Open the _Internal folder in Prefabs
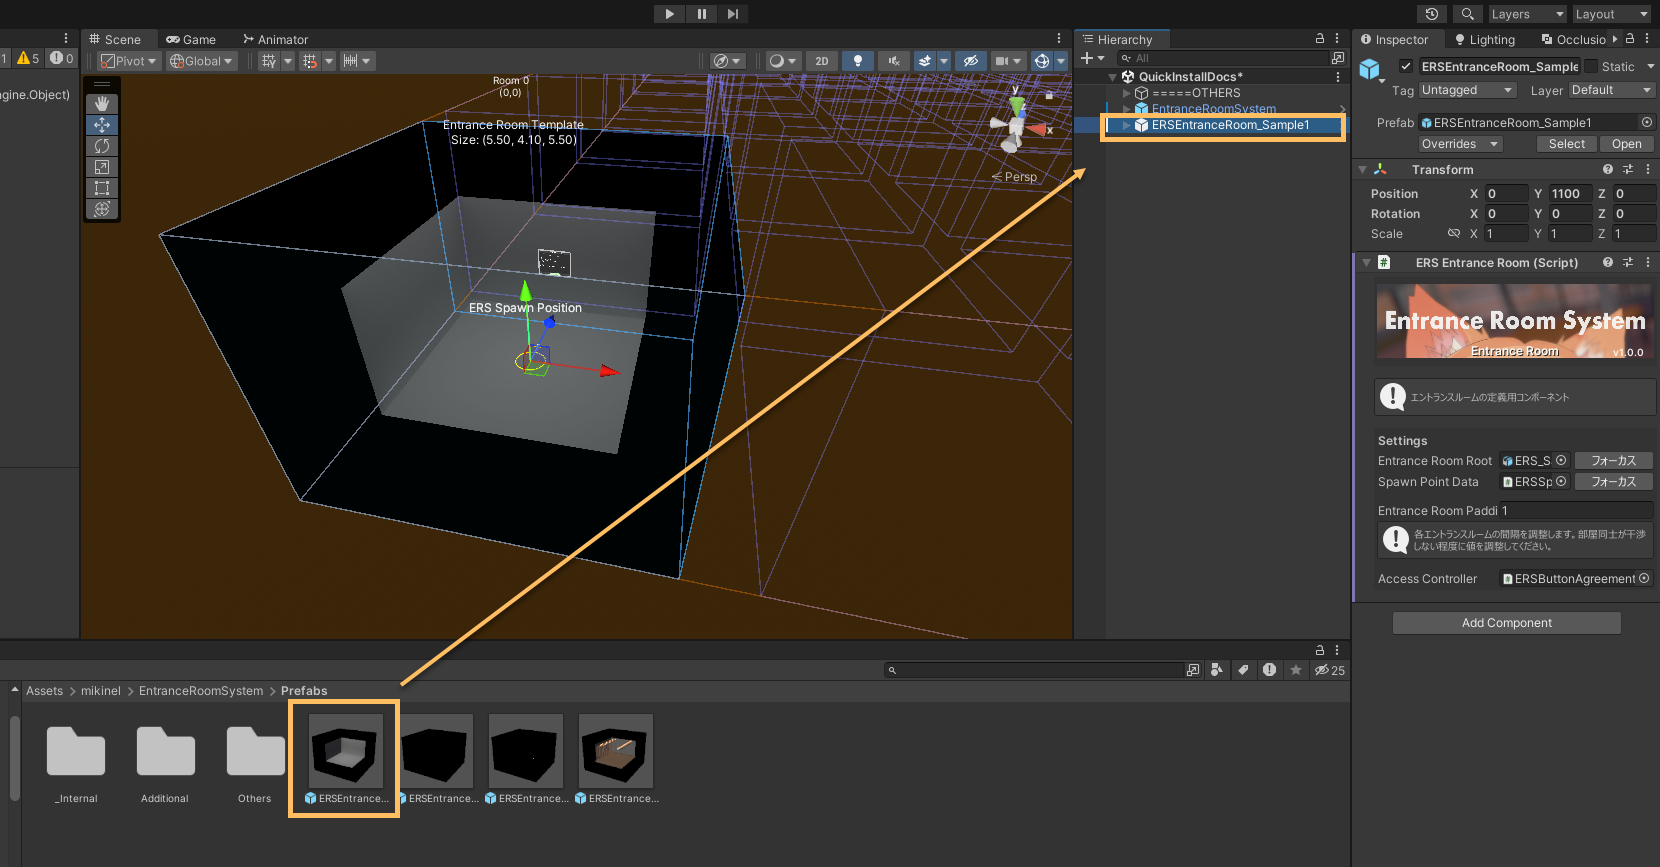 76,753
